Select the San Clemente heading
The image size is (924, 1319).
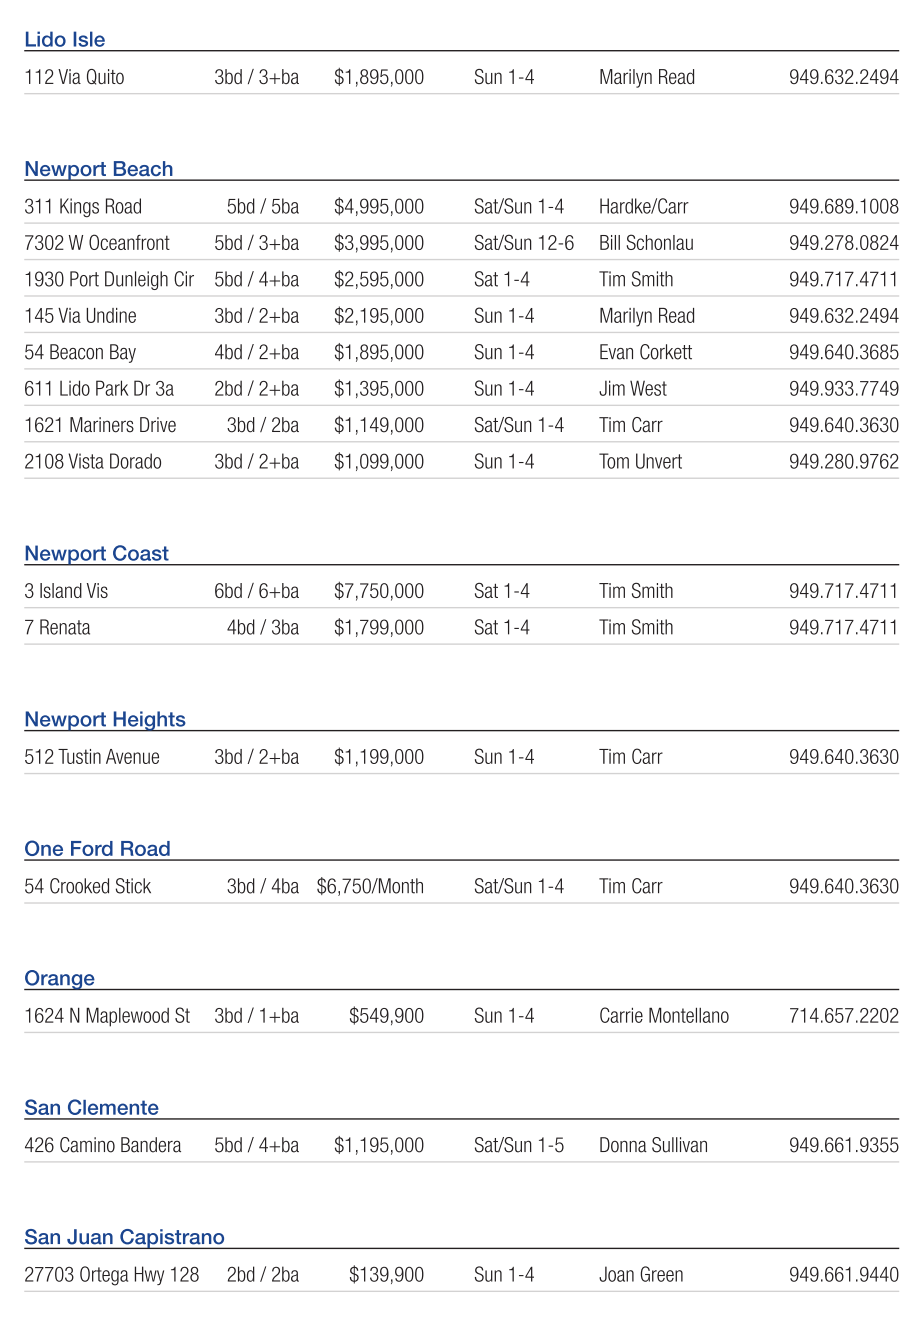pyautogui.click(x=91, y=1107)
